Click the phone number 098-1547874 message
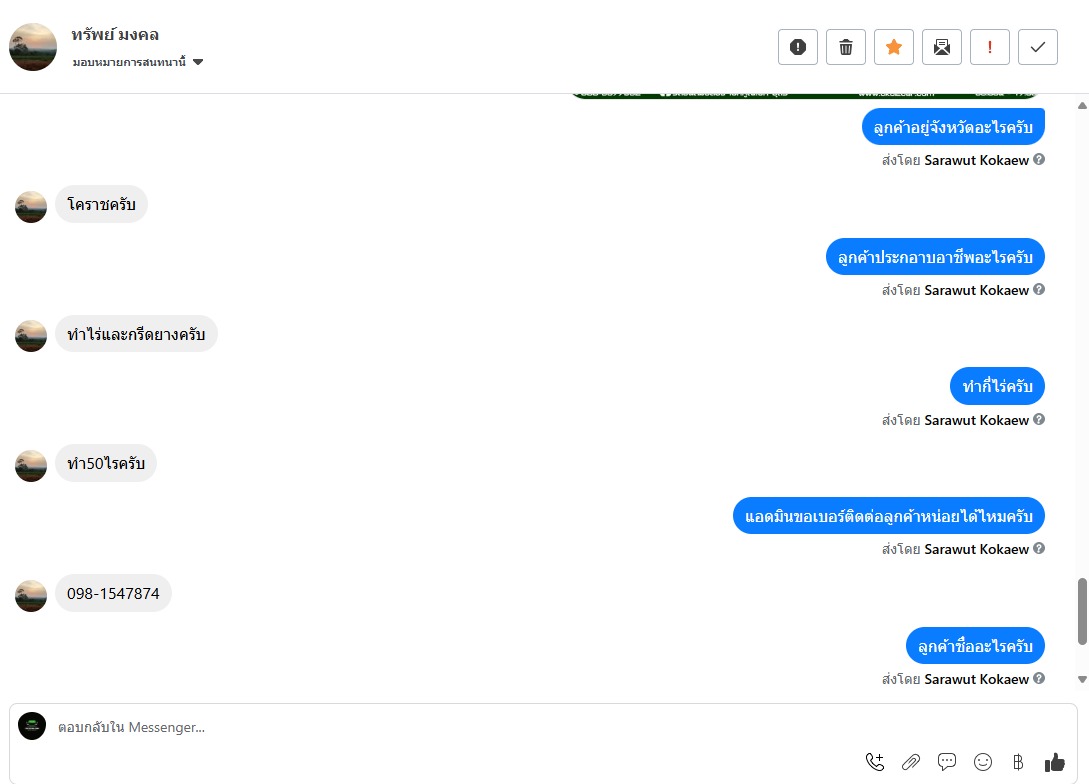1089x784 pixels. tap(113, 593)
